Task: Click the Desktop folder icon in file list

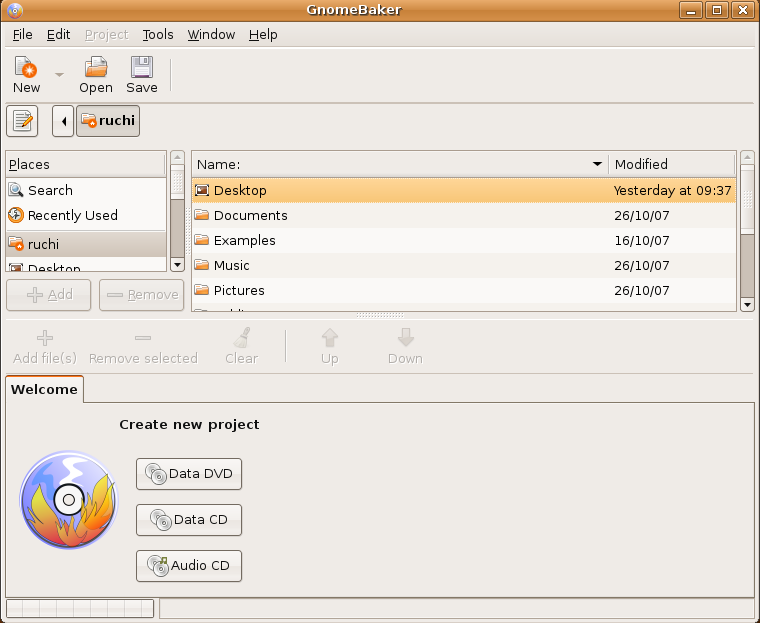Action: pos(202,190)
